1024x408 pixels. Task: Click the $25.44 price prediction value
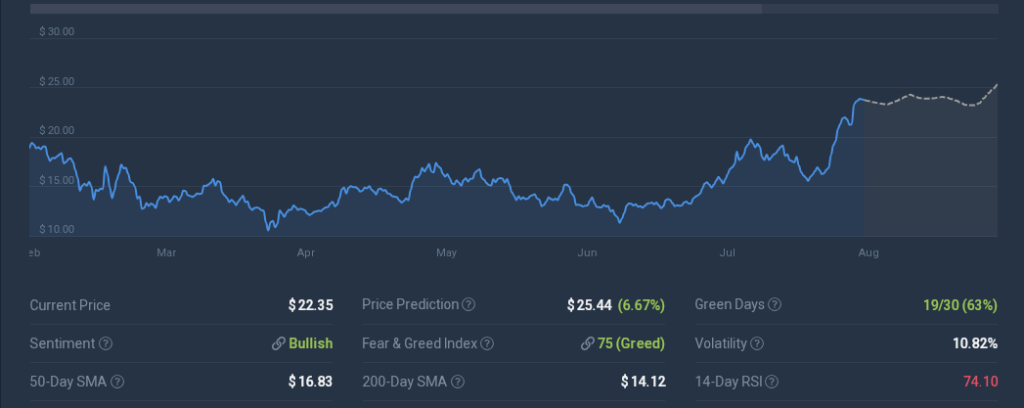pyautogui.click(x=590, y=305)
